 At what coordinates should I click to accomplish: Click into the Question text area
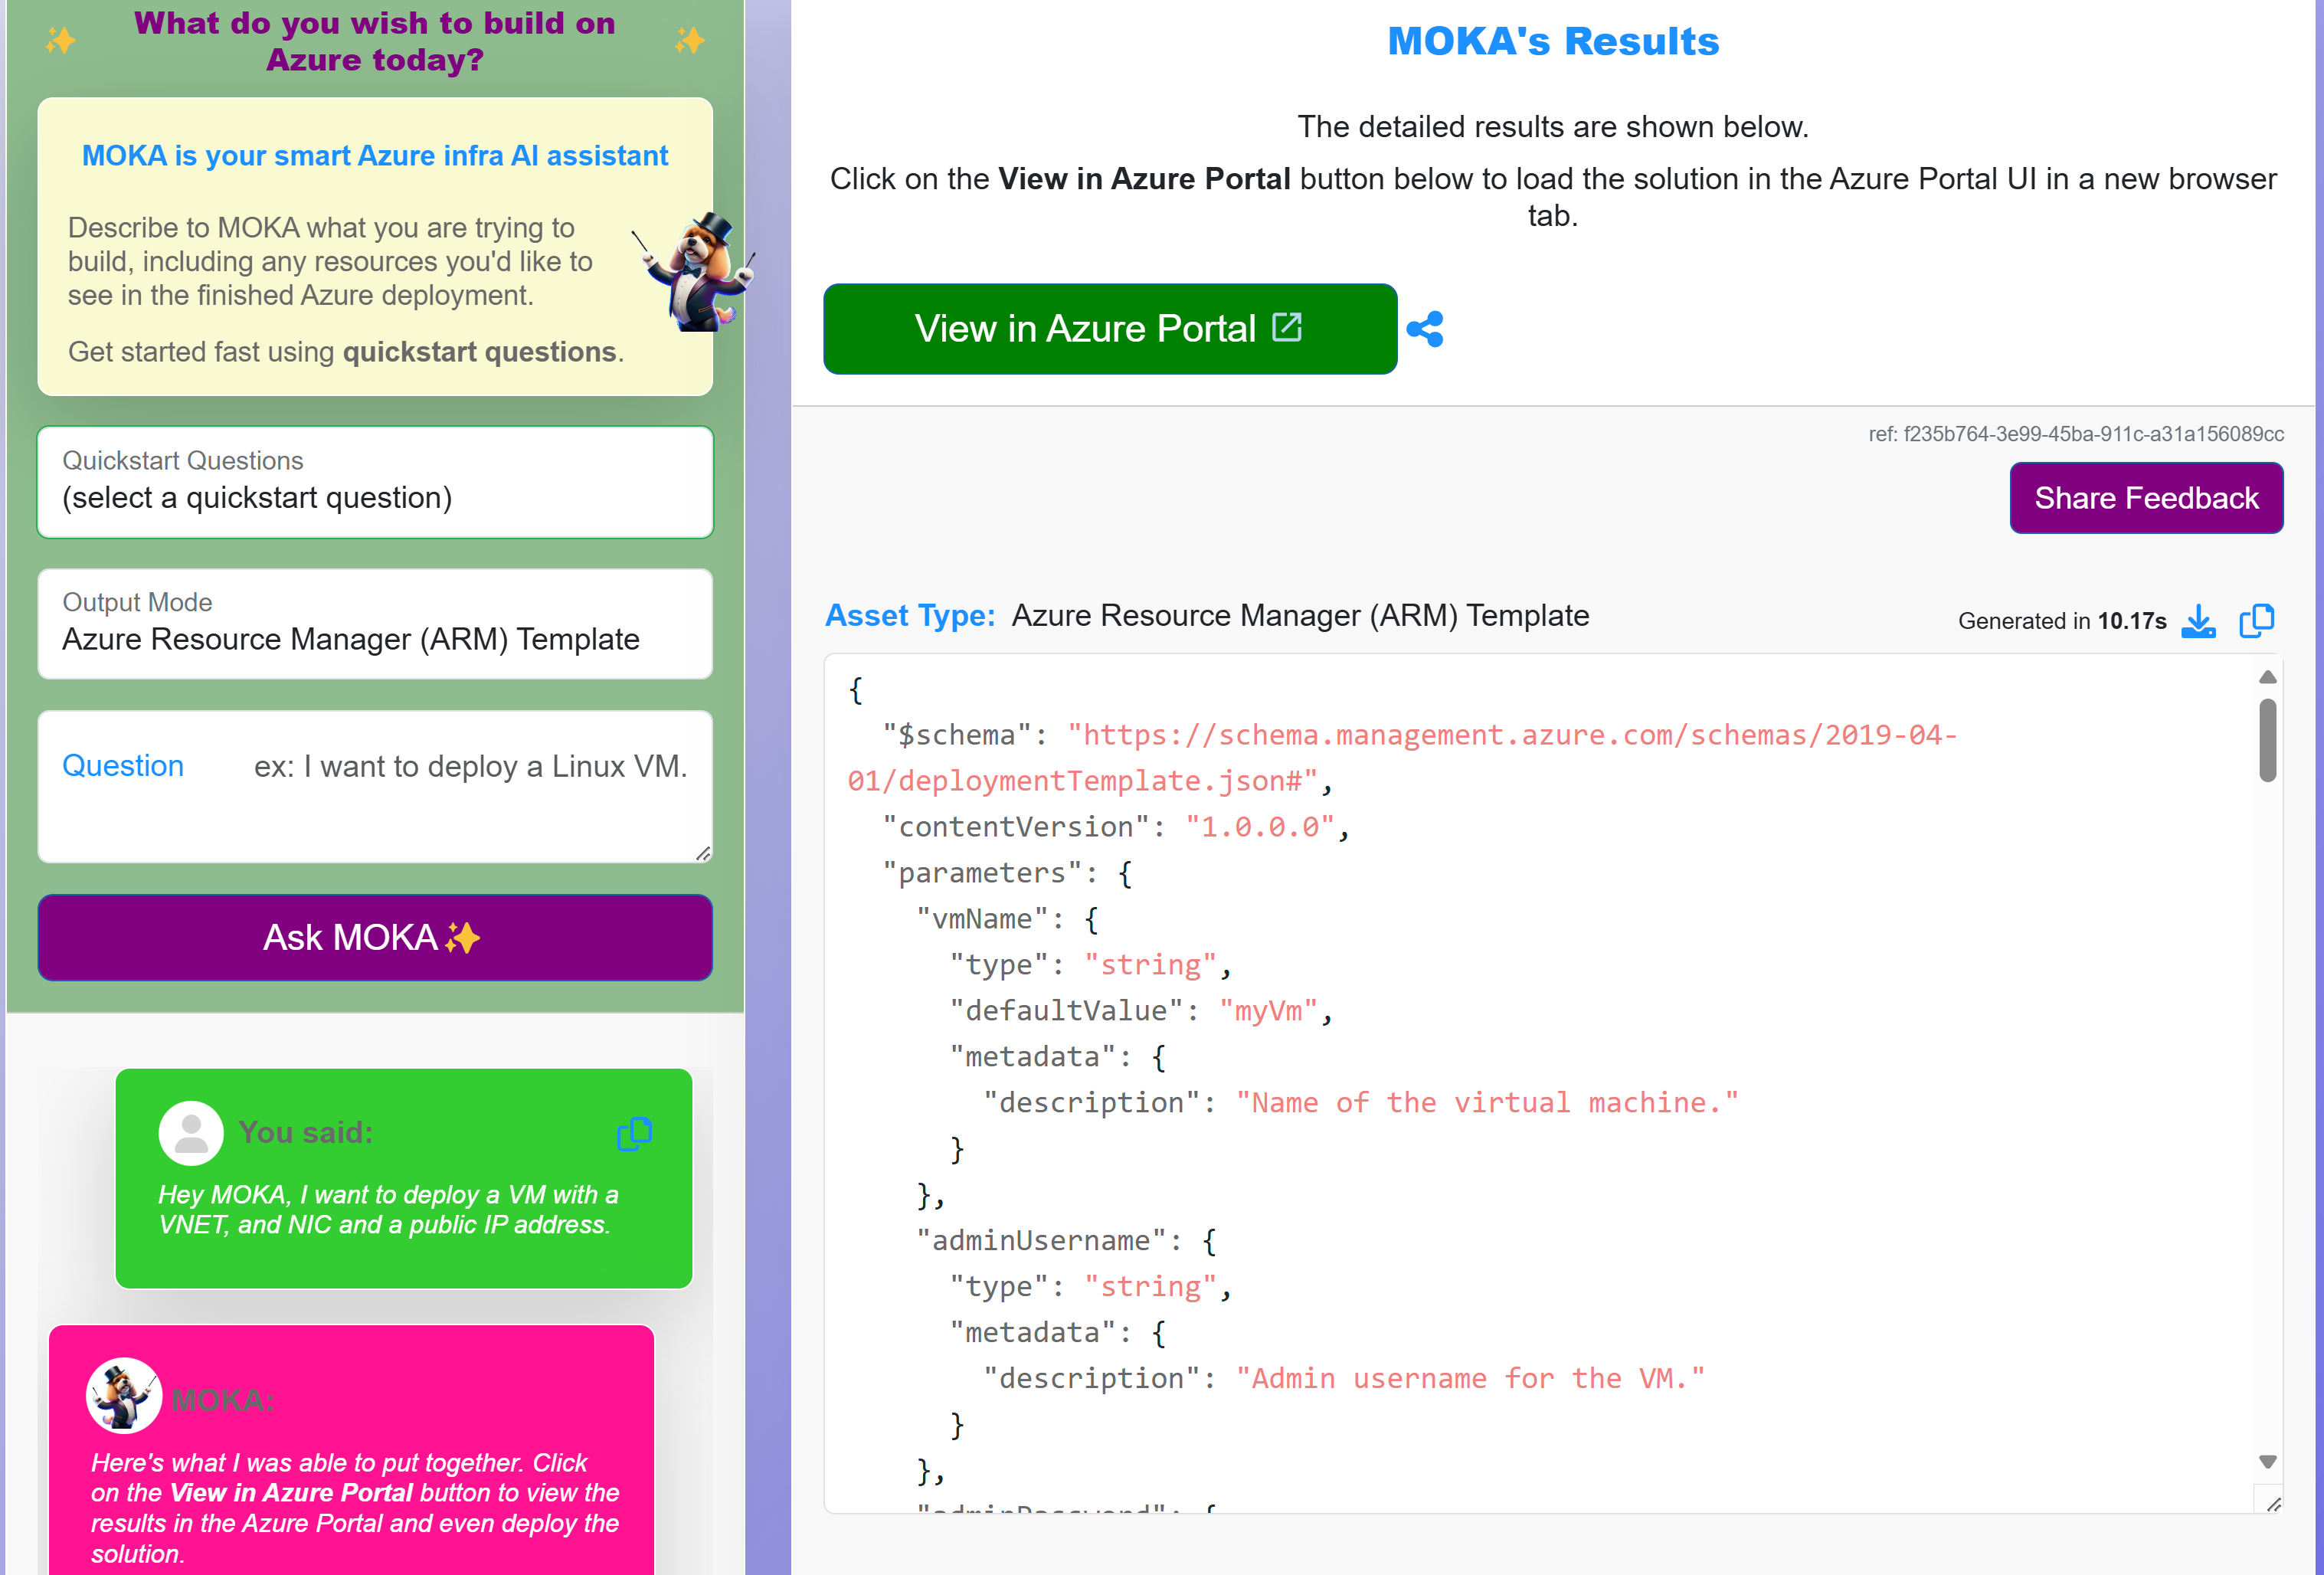(x=375, y=786)
